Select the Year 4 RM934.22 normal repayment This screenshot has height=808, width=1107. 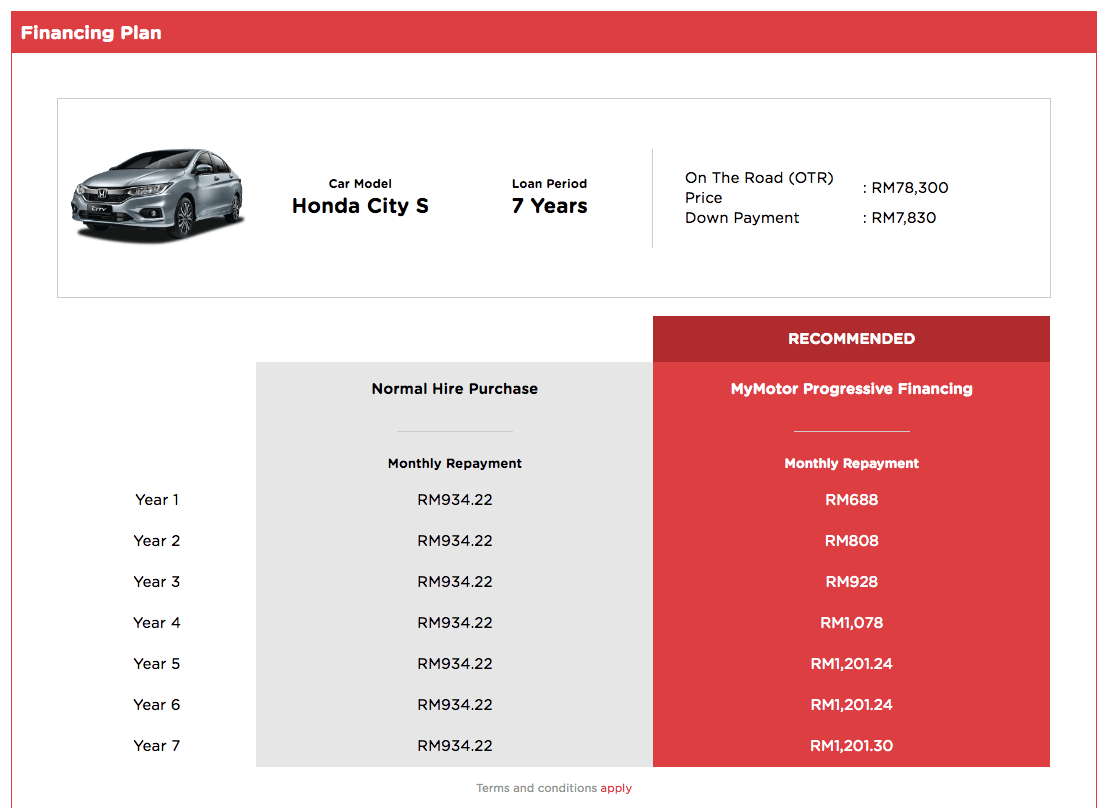(x=455, y=623)
